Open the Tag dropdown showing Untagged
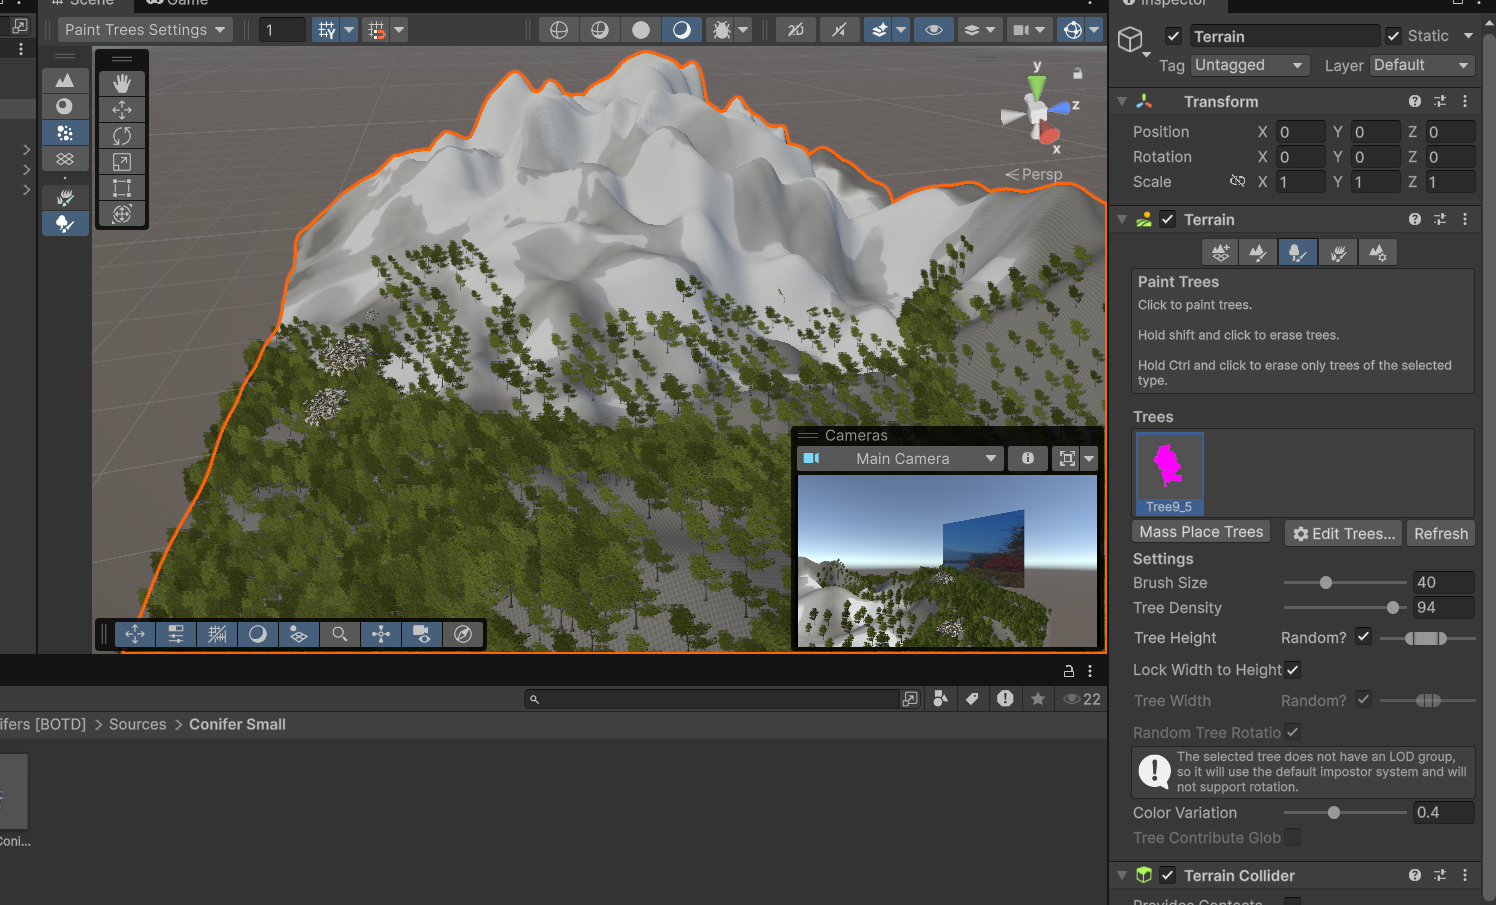1496x905 pixels. point(1250,65)
